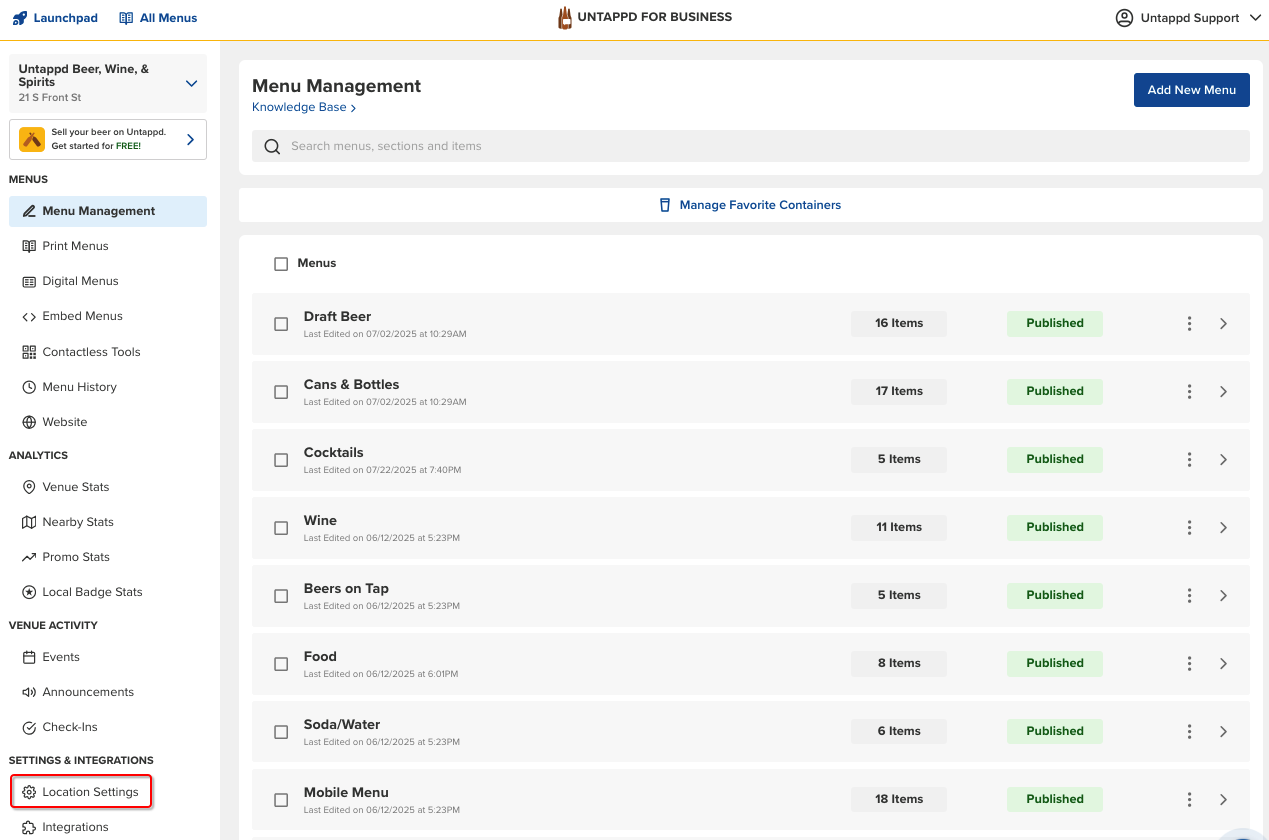This screenshot has width=1269, height=840.
Task: Go to Events in the sidebar
Action: click(61, 657)
